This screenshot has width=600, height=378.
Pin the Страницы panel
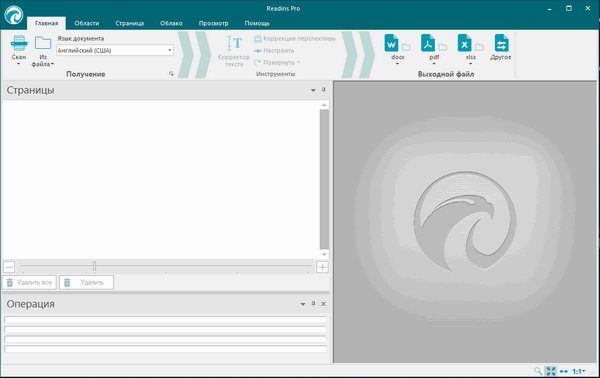(324, 90)
